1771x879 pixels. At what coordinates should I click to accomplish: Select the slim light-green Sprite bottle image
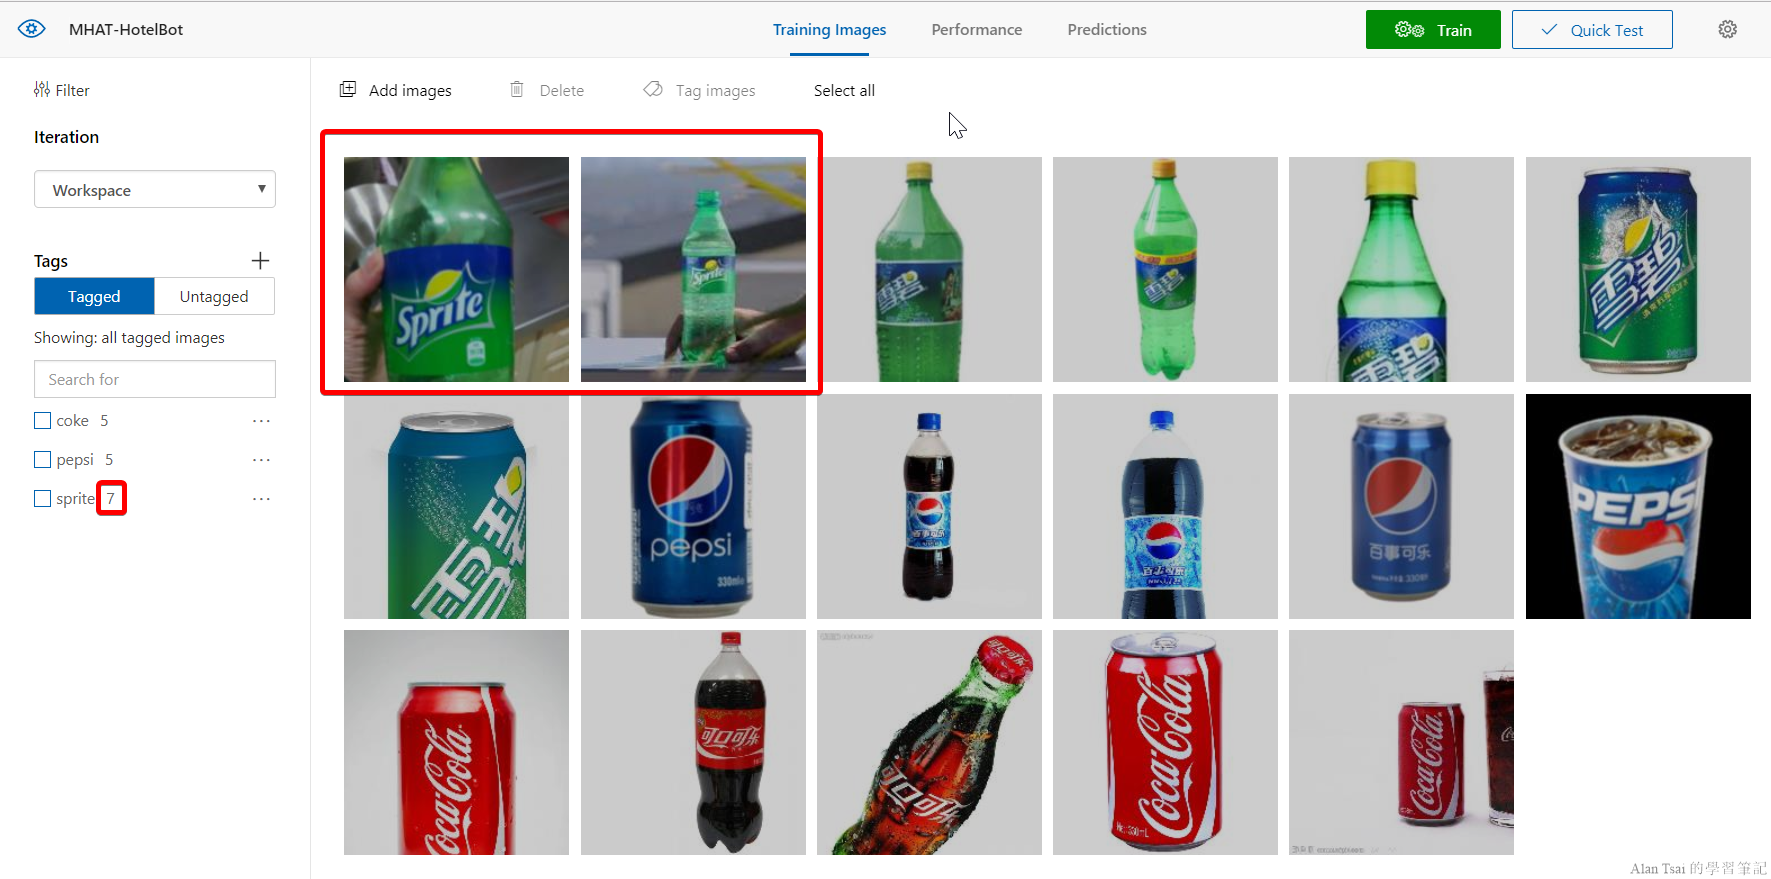(x=1165, y=269)
